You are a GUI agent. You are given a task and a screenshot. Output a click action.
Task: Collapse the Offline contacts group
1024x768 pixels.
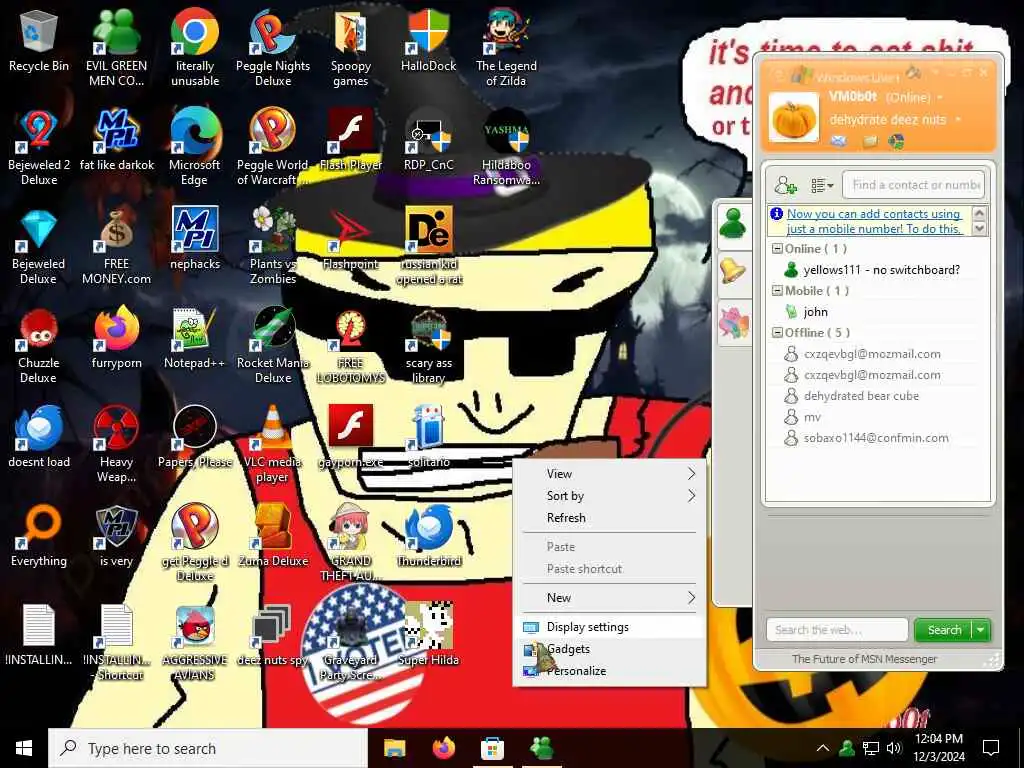(777, 332)
